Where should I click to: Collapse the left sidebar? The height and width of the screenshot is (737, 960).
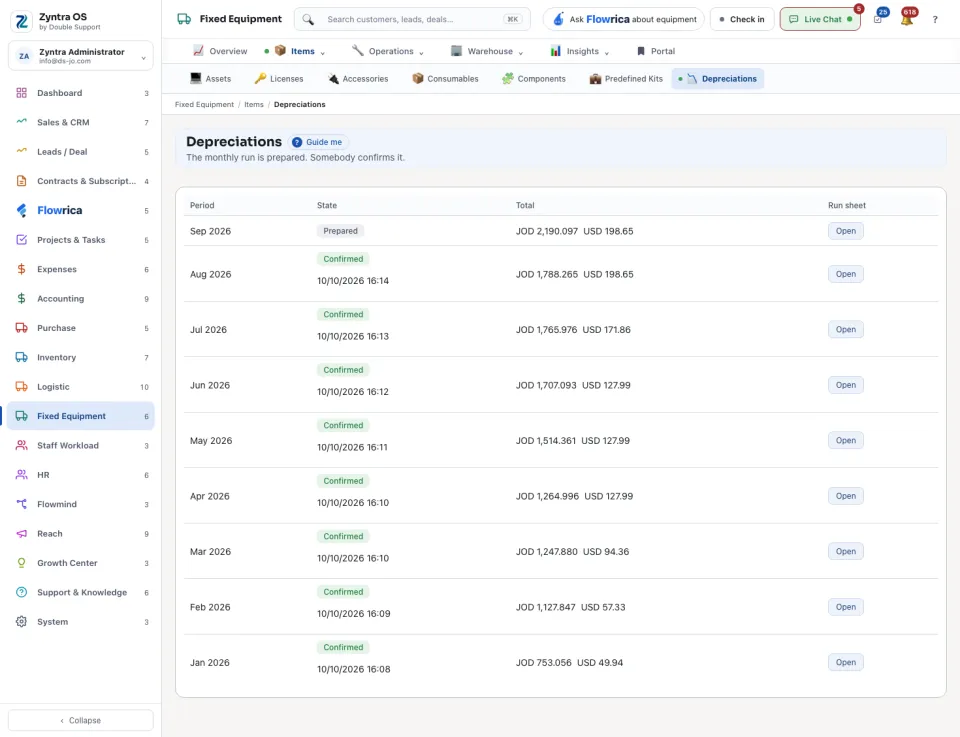(81, 720)
